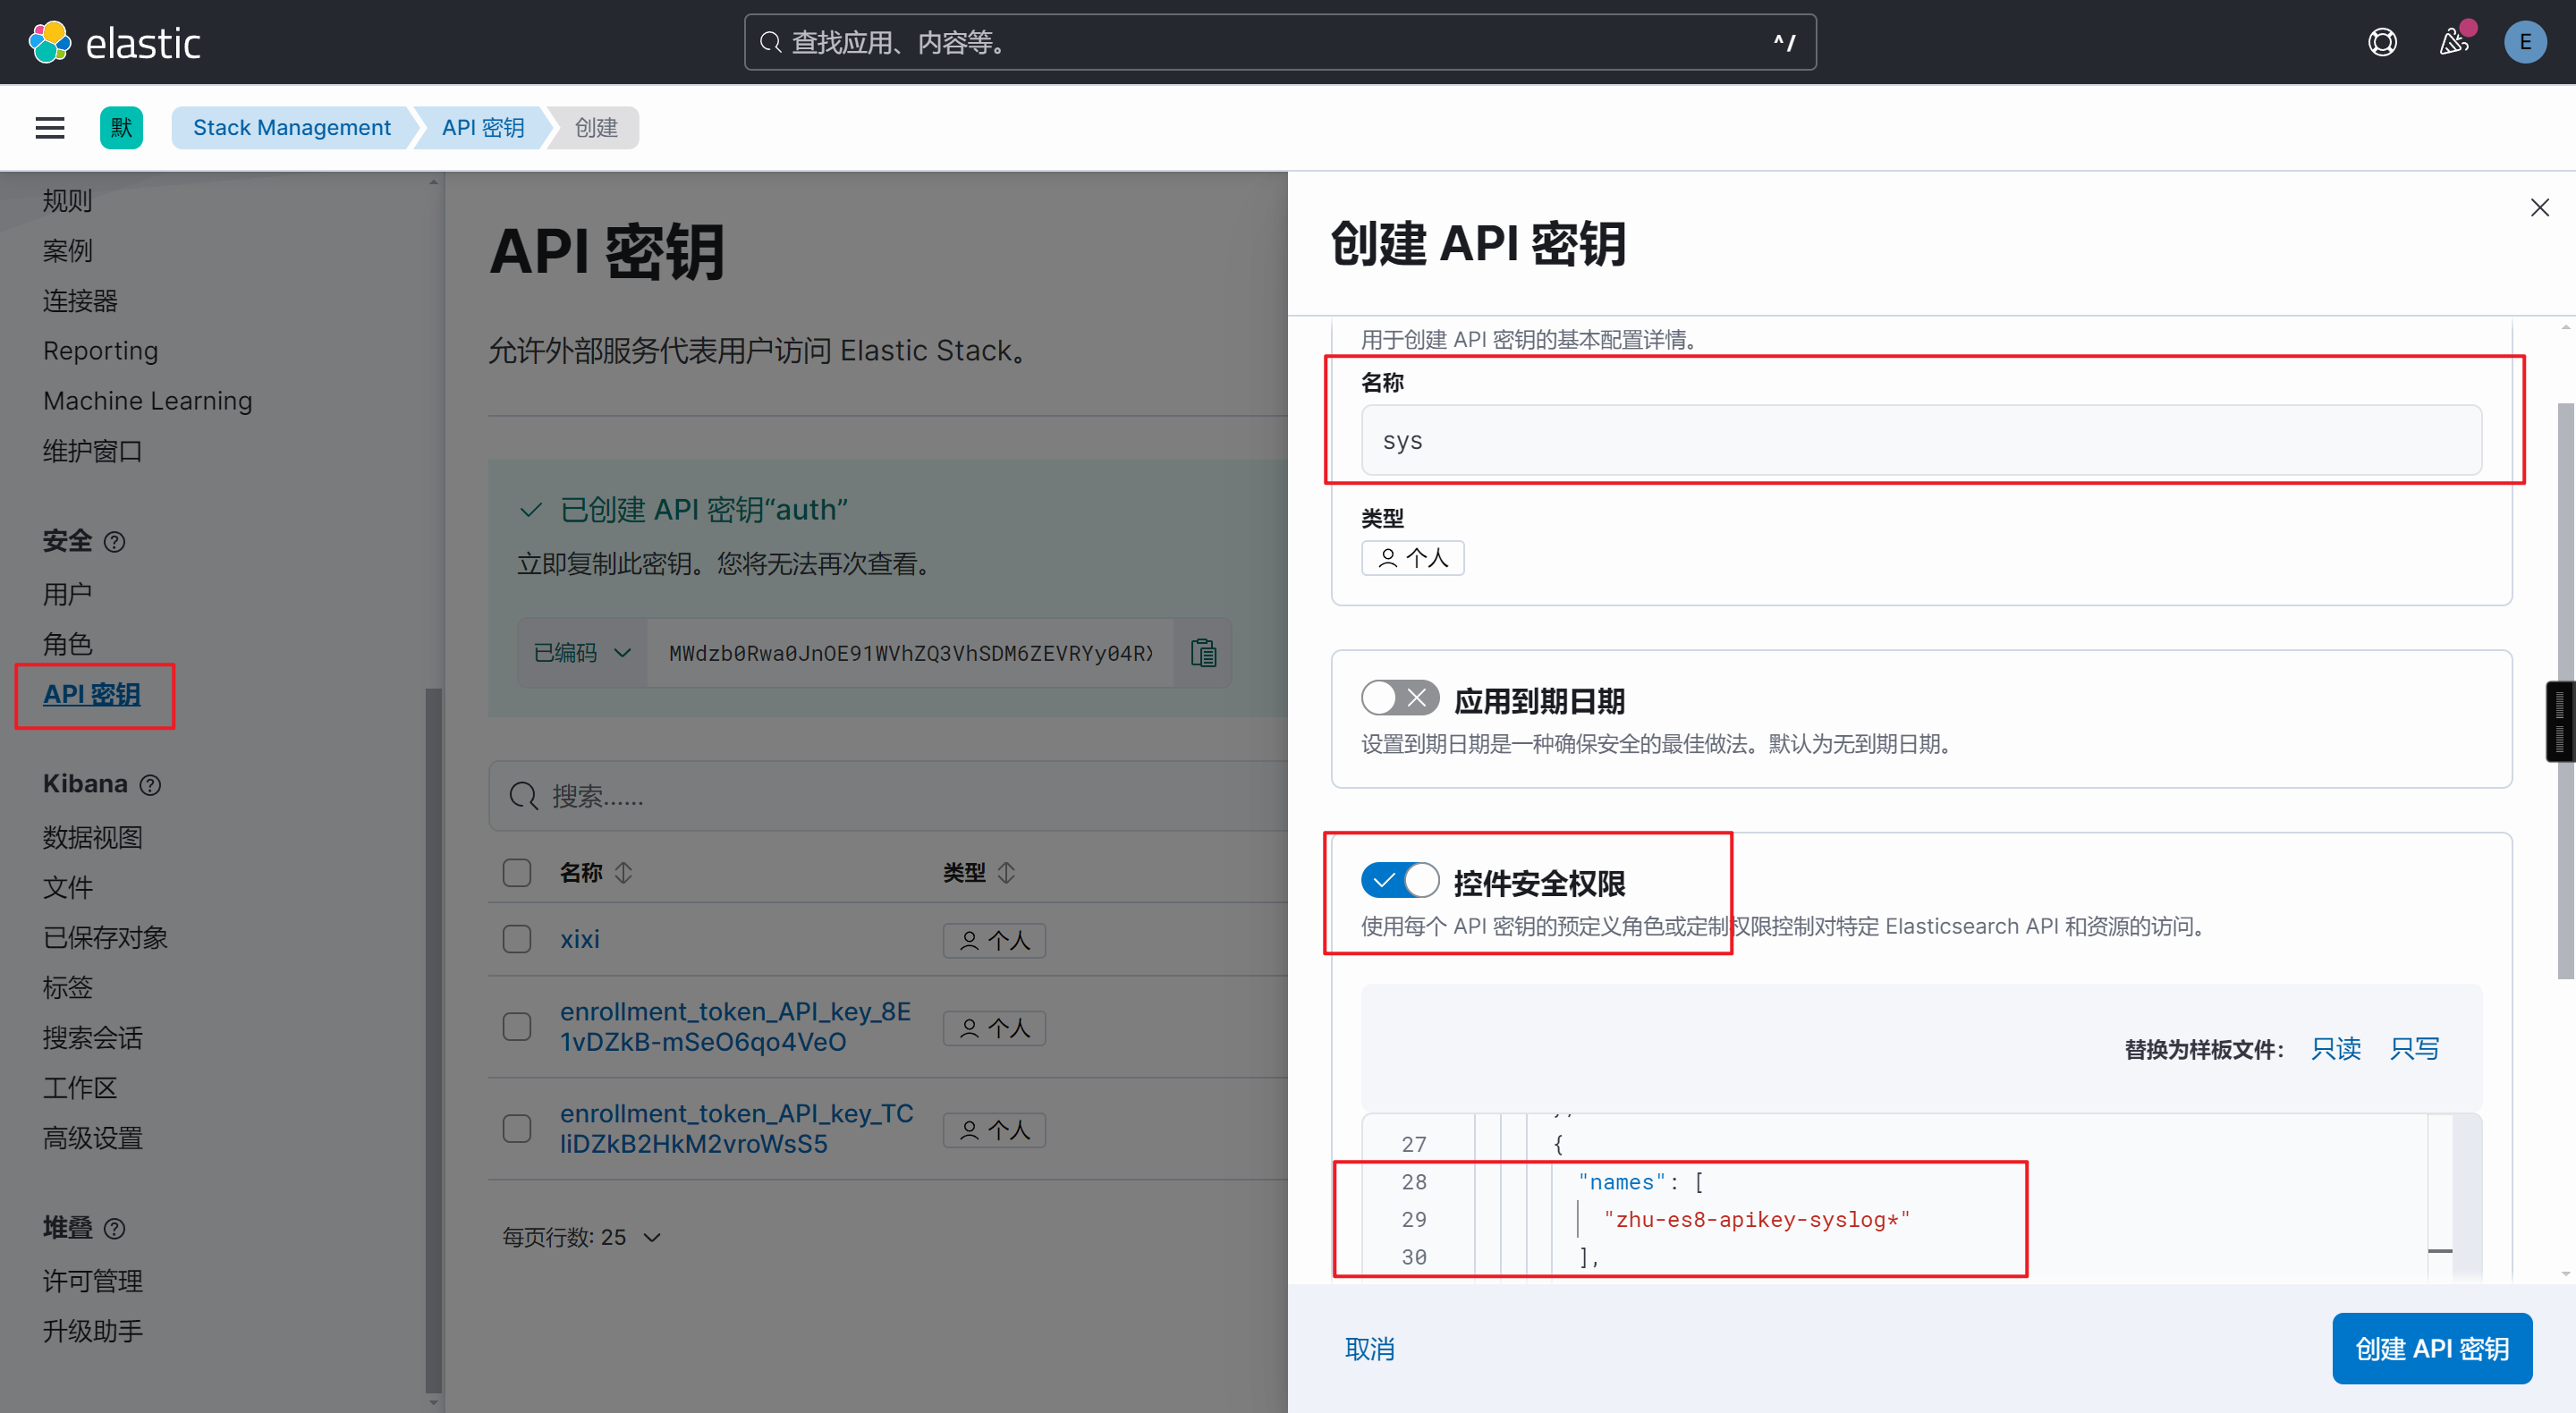Open 用户 under 安全
The width and height of the screenshot is (2576, 1413).
(67, 594)
